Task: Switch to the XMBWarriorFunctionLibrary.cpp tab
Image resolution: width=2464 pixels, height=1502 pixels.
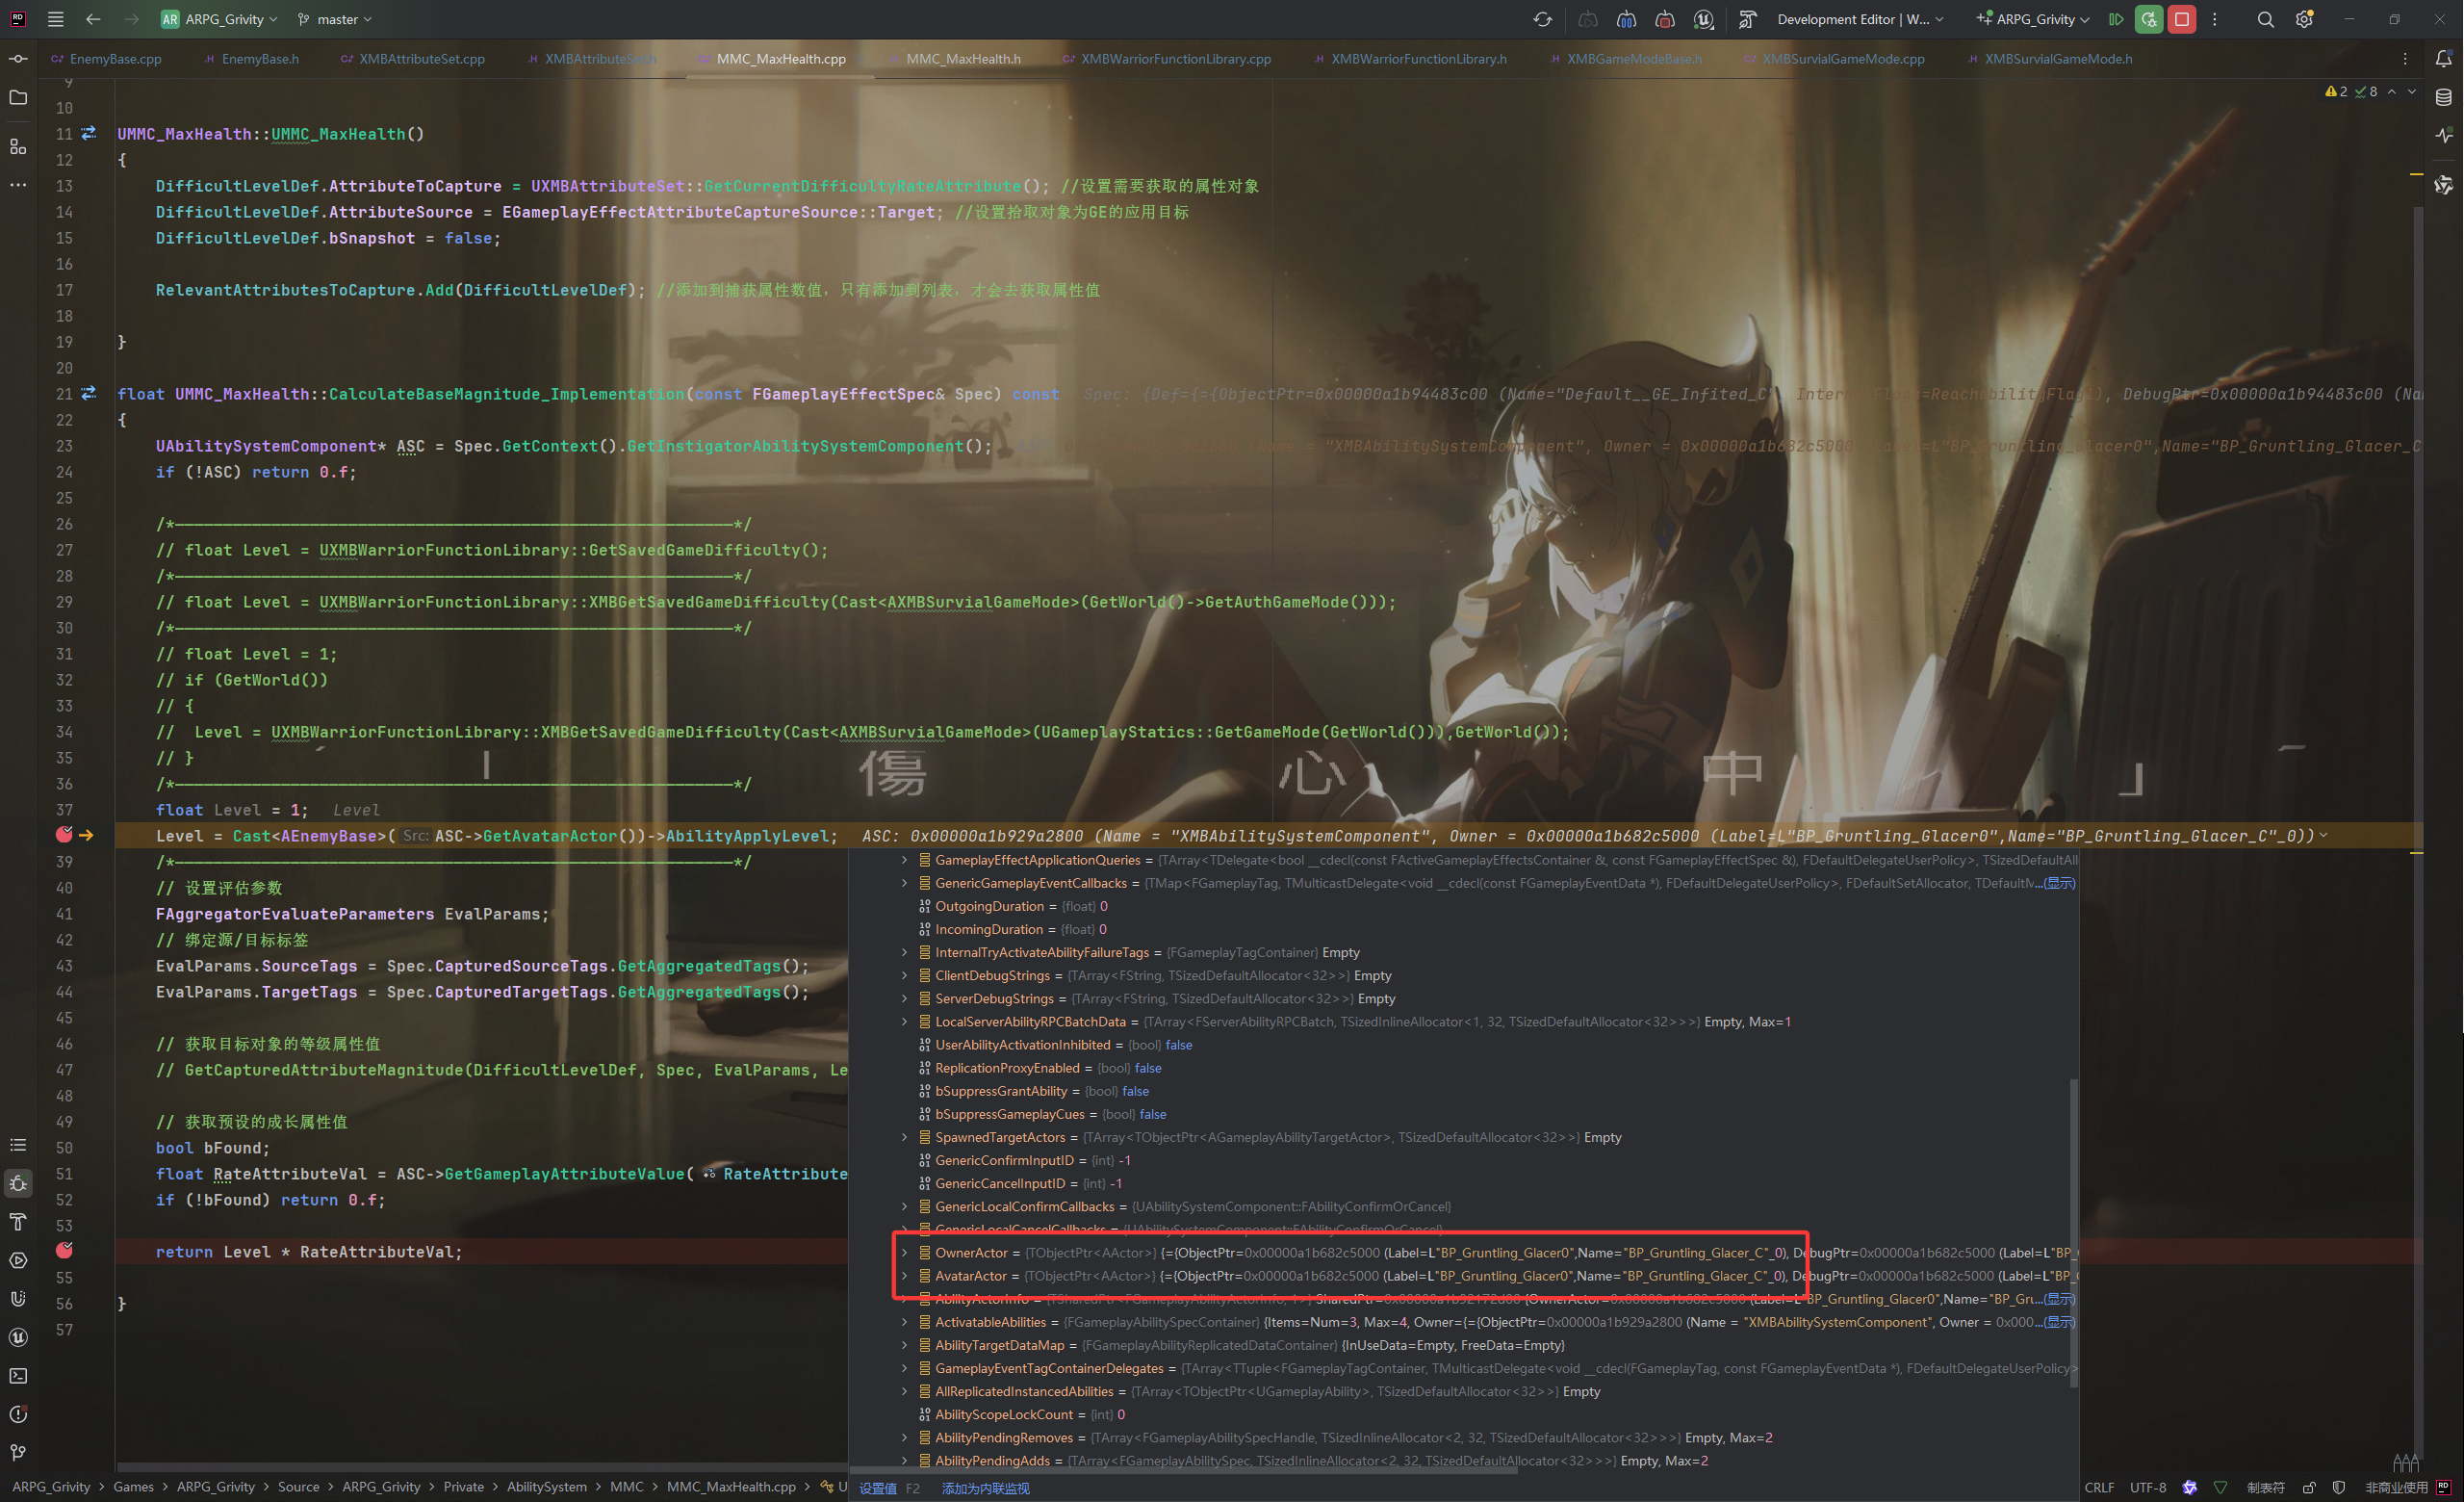Action: [1167, 59]
